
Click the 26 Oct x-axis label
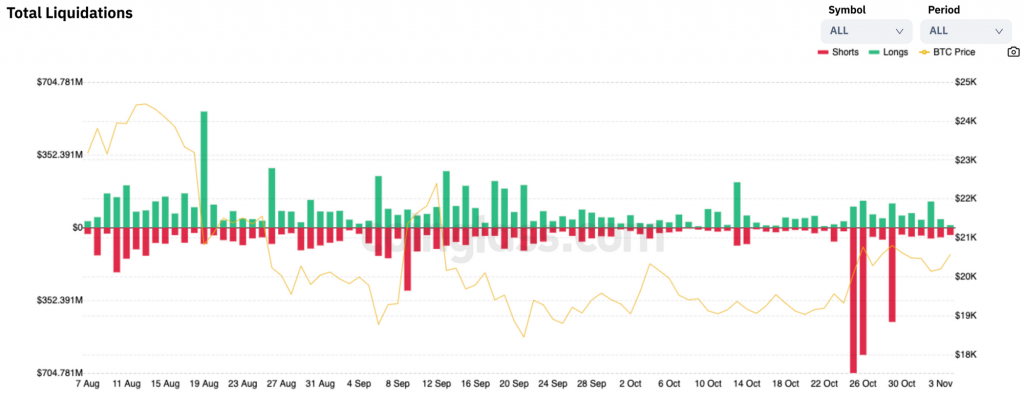[863, 384]
